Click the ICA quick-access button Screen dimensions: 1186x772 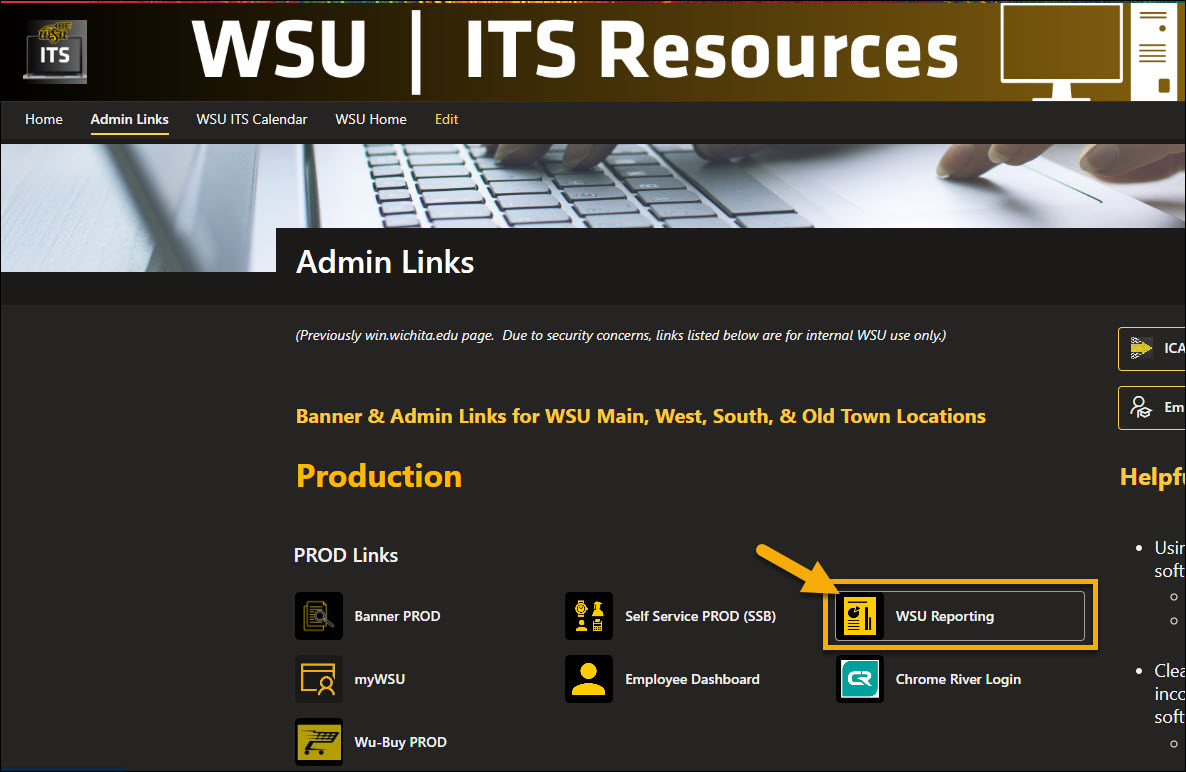pos(1160,348)
